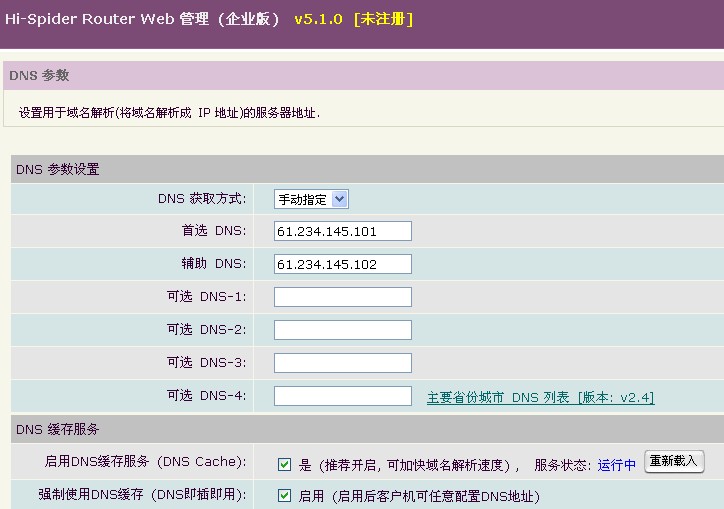Focus the 可选 DNS-3 input field
The image size is (724, 509).
tap(343, 363)
